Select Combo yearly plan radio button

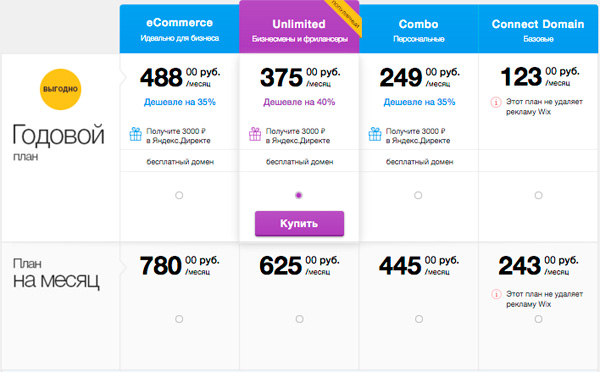click(x=418, y=195)
